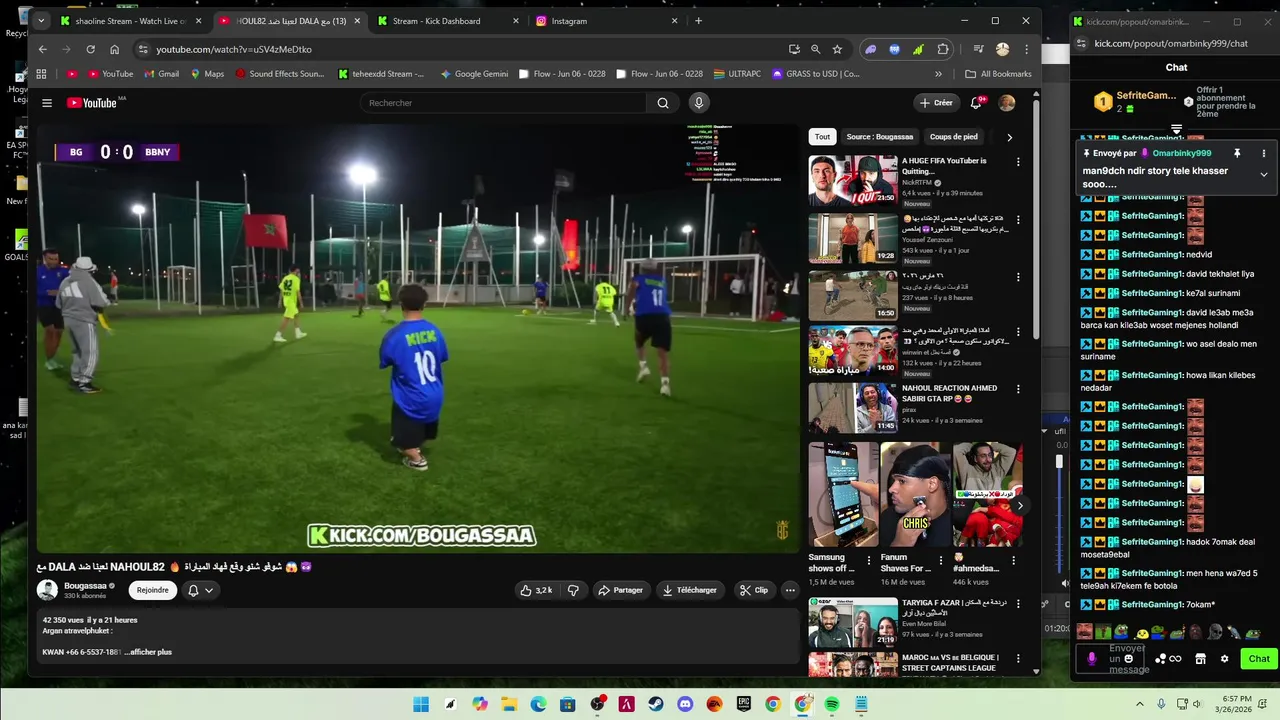Open YouTube guide hamburger menu
The image size is (1280, 720).
point(47,103)
